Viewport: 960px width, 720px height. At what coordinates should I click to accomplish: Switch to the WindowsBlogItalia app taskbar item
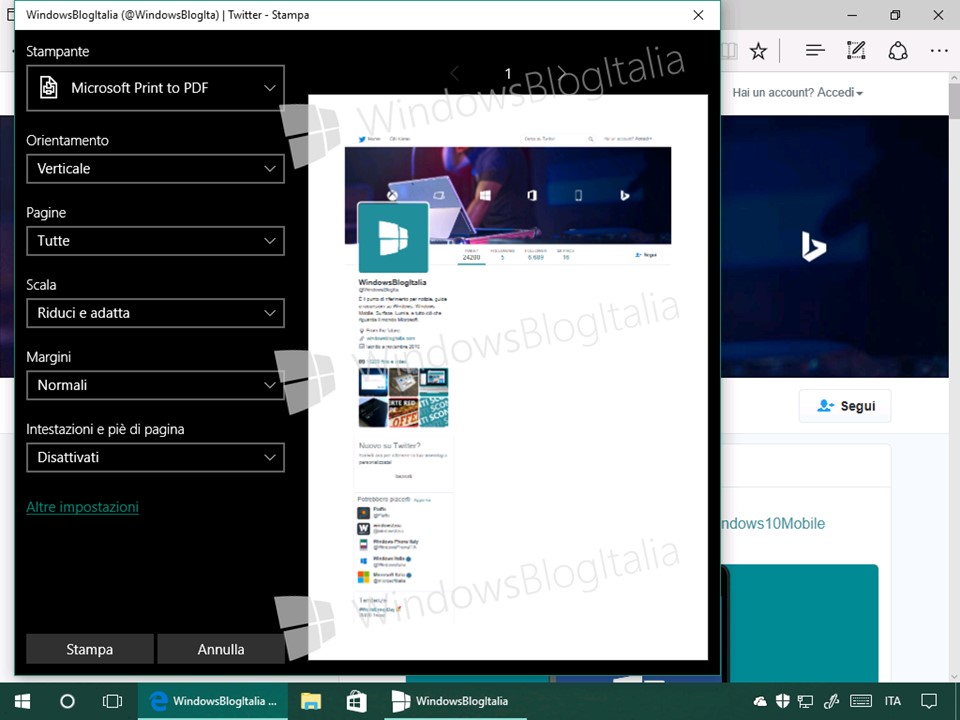pyautogui.click(x=456, y=701)
